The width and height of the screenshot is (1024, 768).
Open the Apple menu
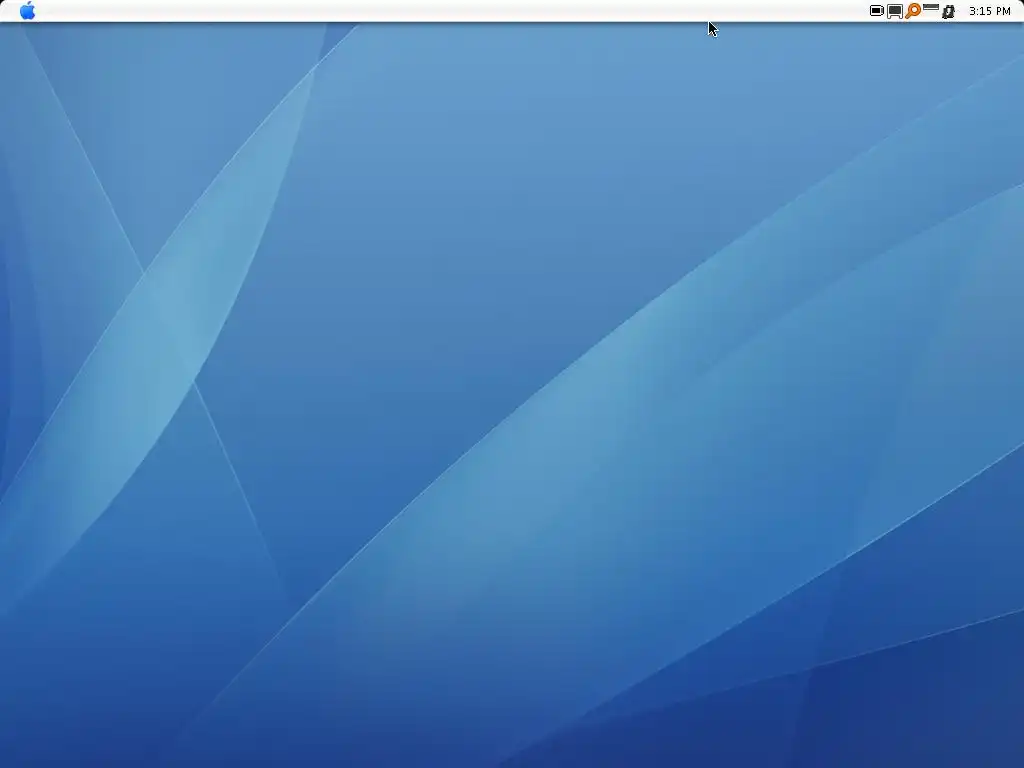27,10
